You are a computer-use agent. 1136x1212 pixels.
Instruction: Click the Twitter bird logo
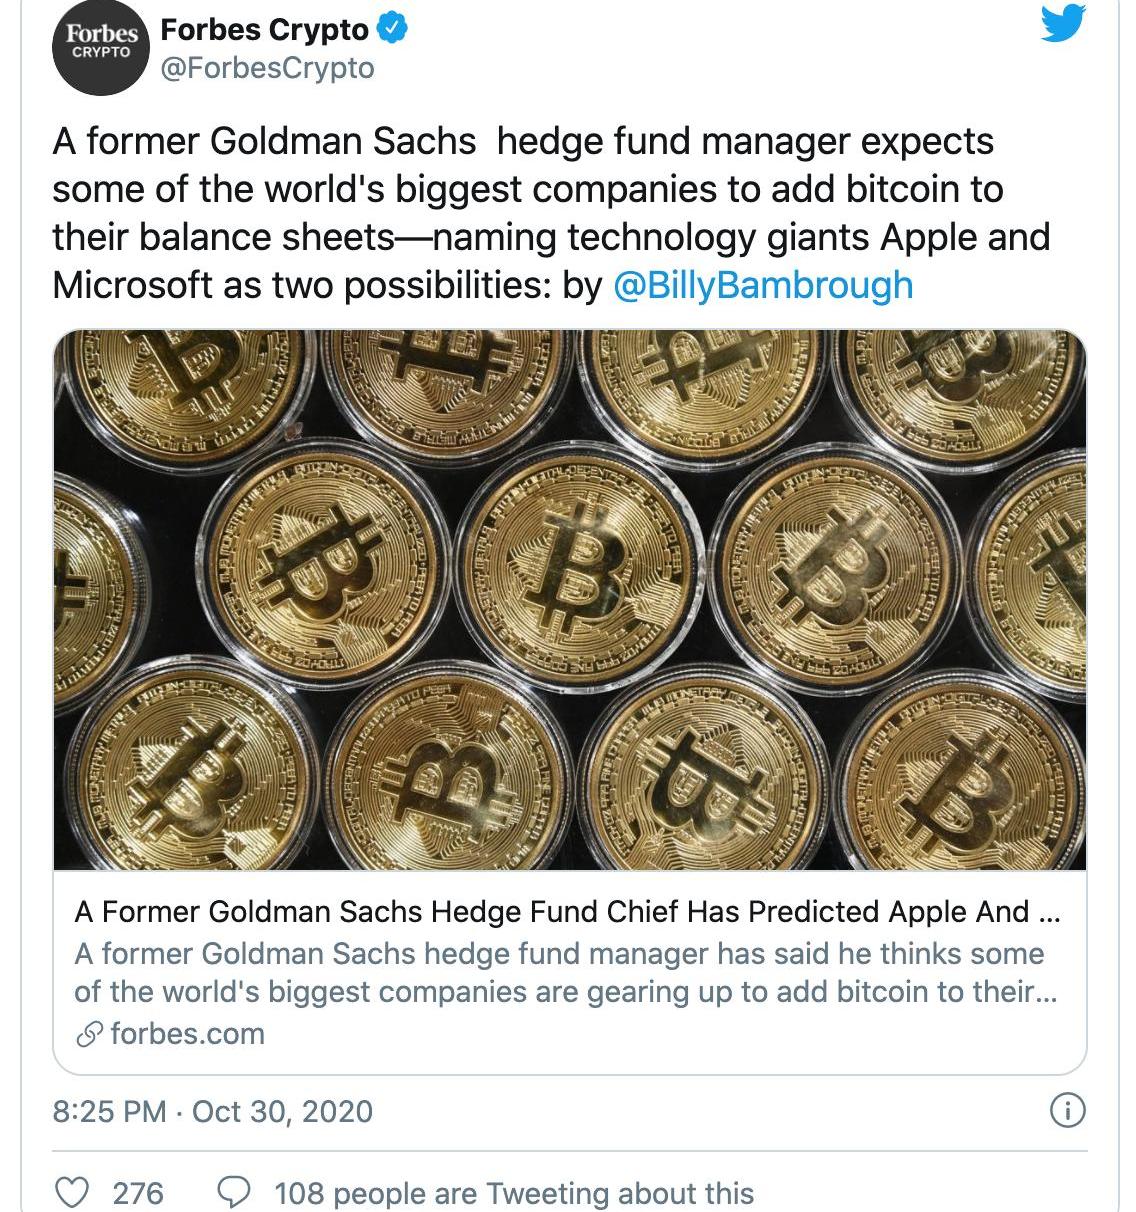(1061, 22)
